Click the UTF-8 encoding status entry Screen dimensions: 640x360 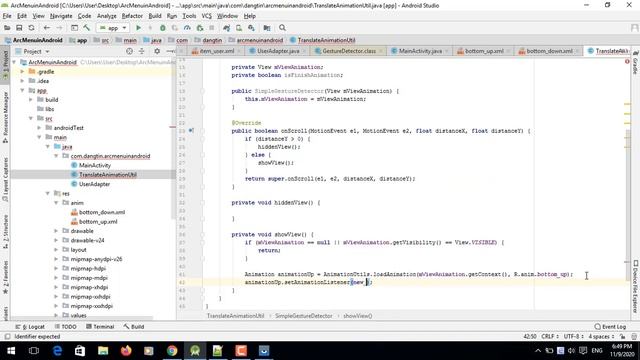click(x=573, y=337)
